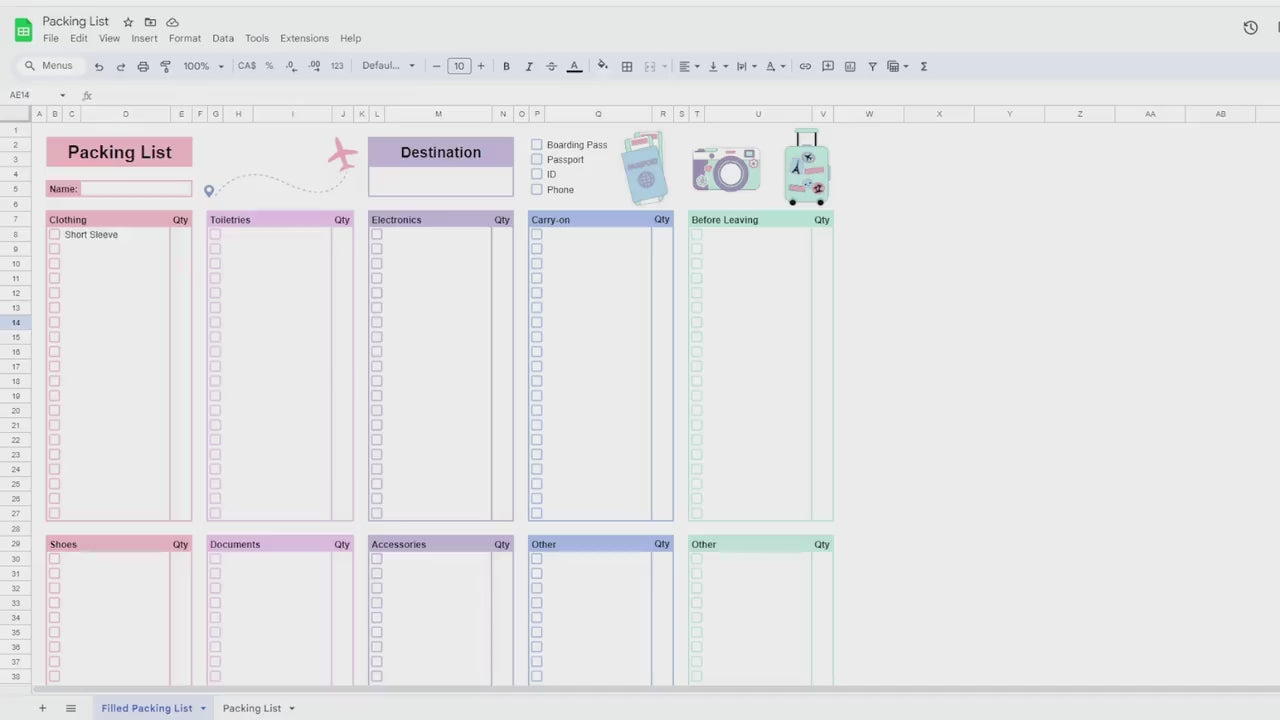Select the paint format roller tool

tap(166, 66)
